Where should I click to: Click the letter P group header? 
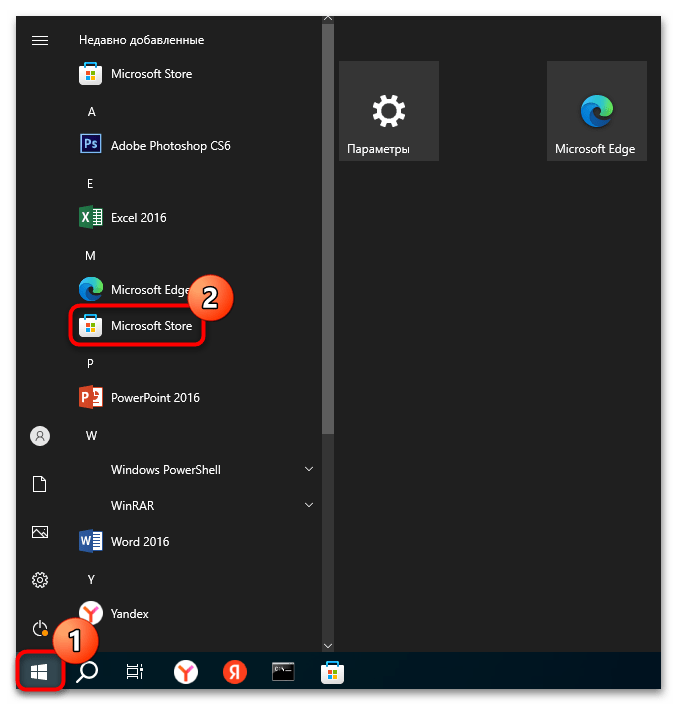click(x=90, y=364)
